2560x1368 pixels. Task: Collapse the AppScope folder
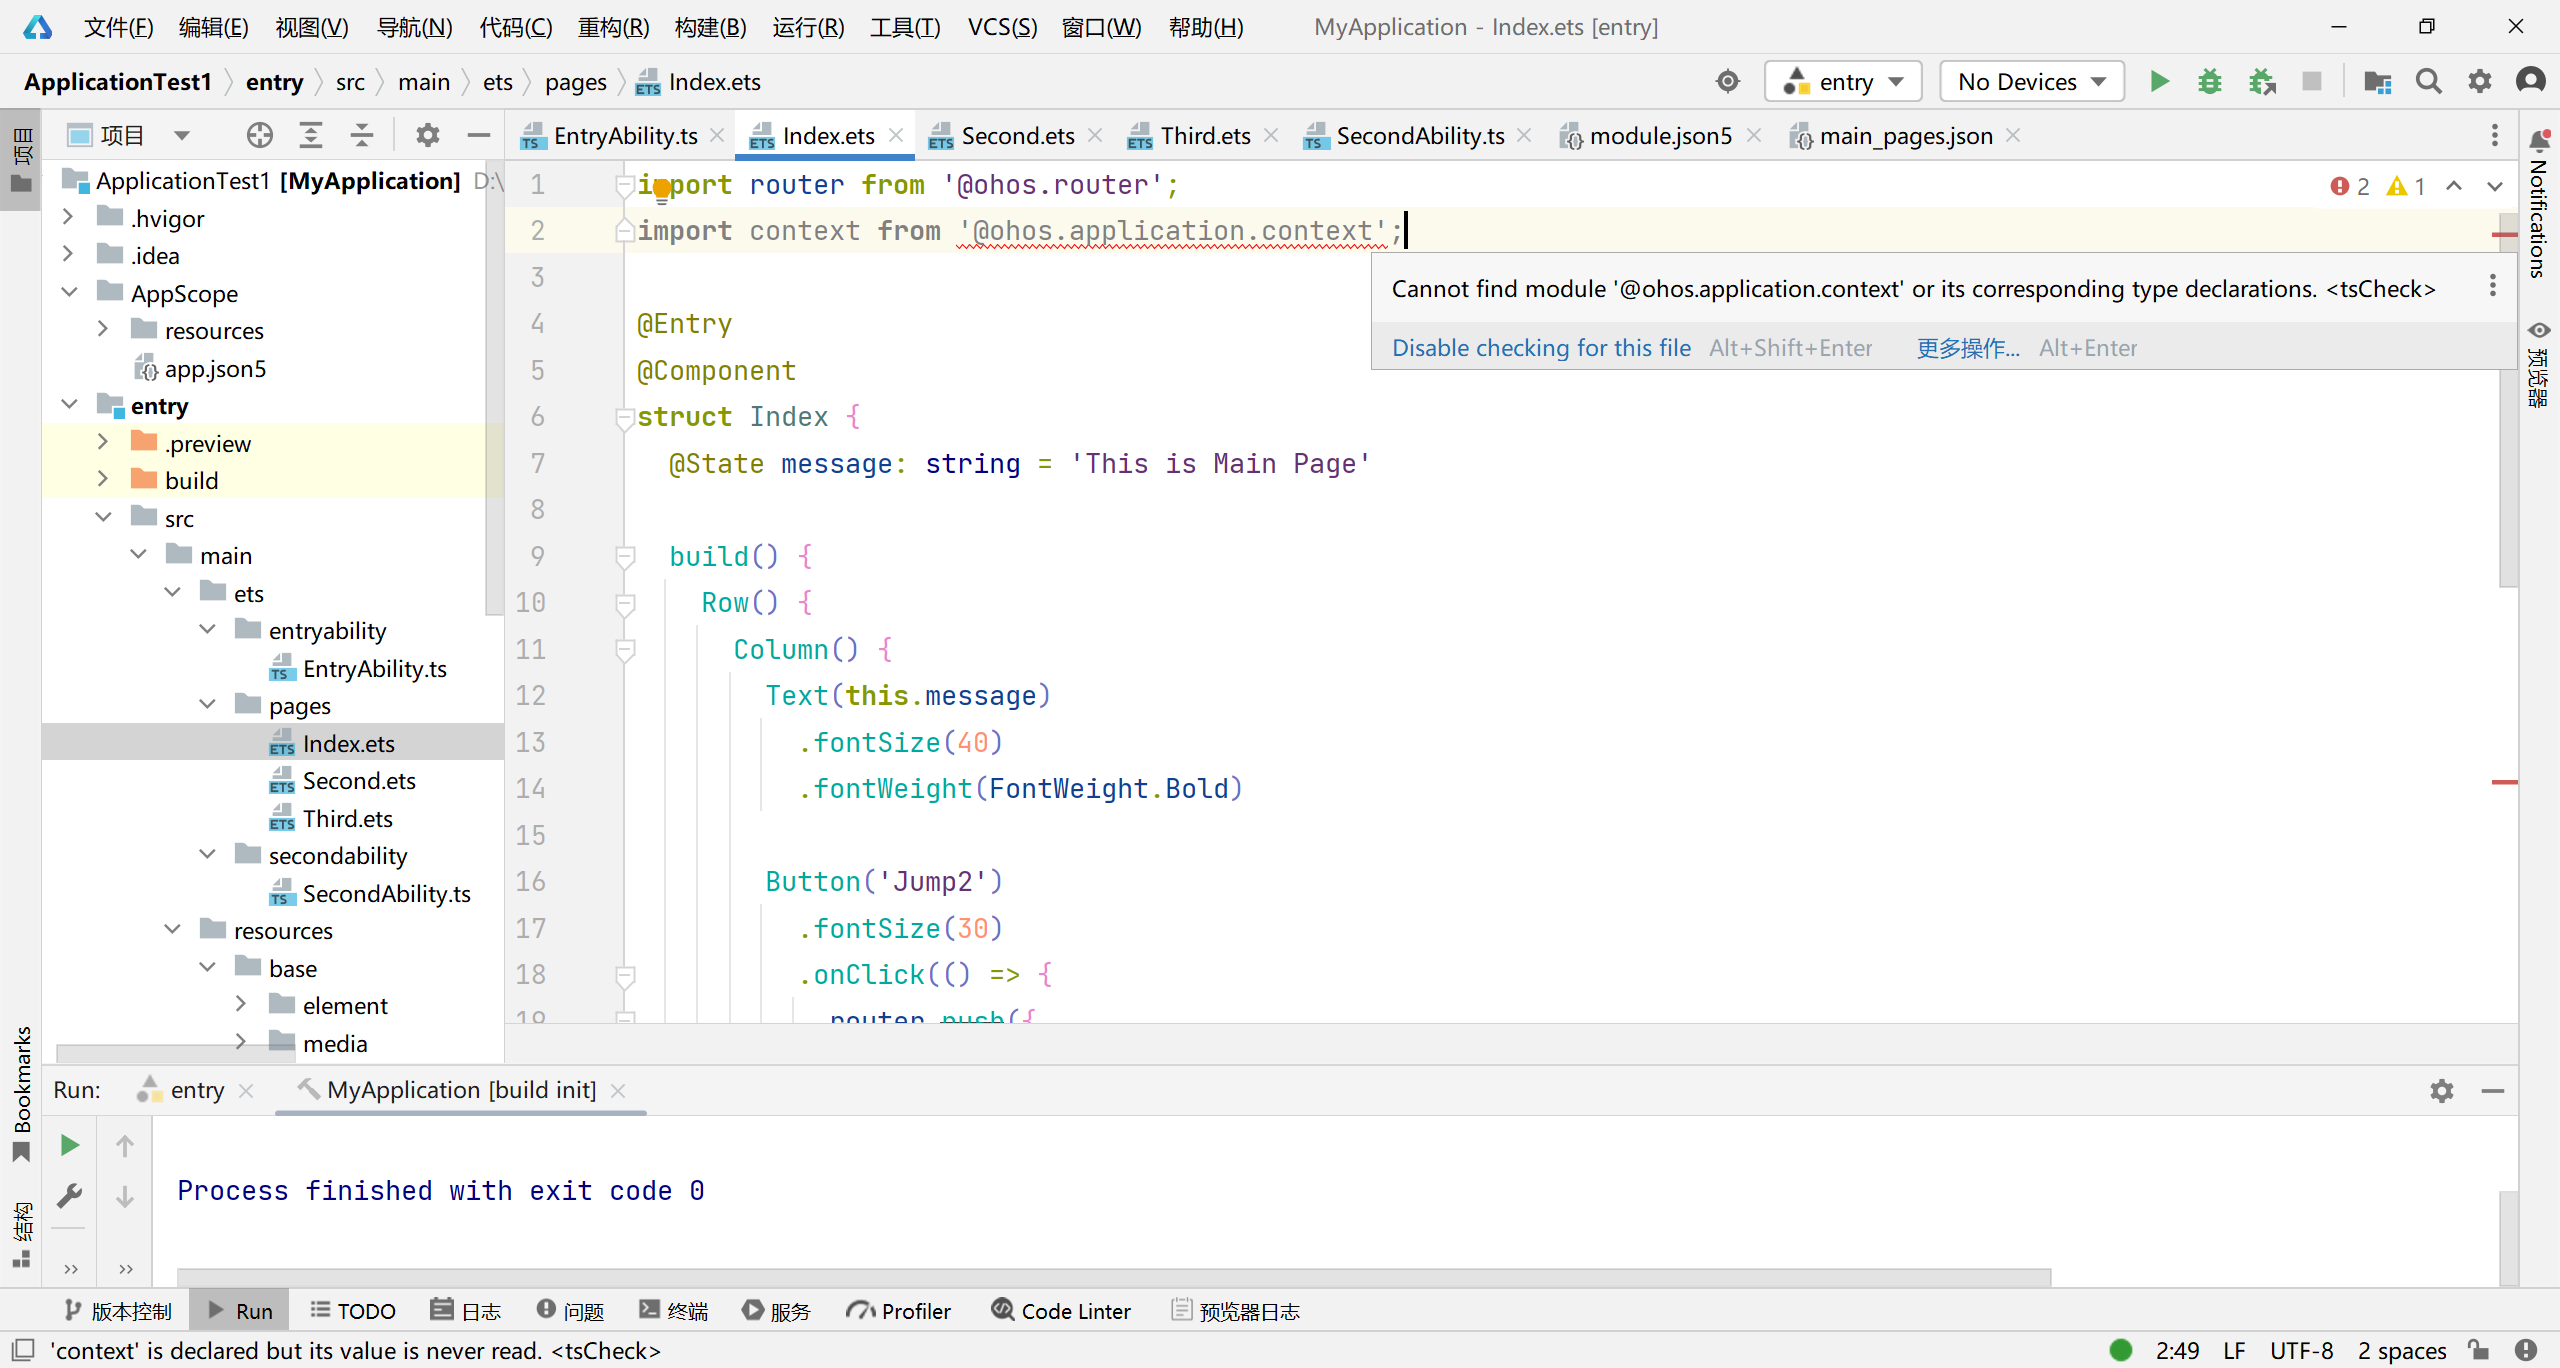(x=69, y=292)
